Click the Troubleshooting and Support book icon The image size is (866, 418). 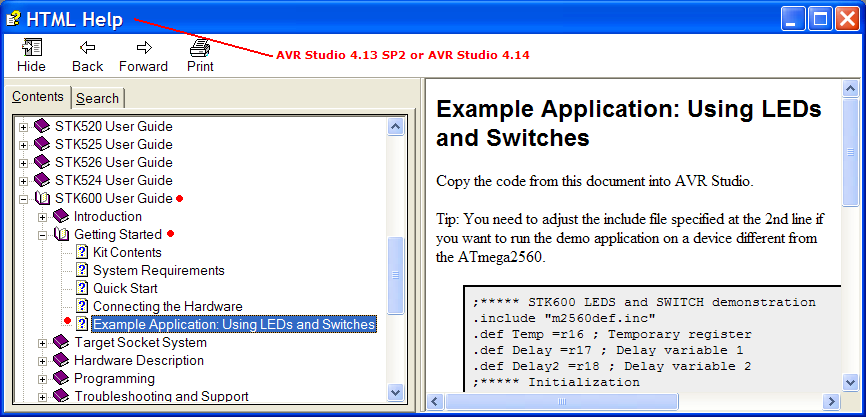(x=61, y=396)
